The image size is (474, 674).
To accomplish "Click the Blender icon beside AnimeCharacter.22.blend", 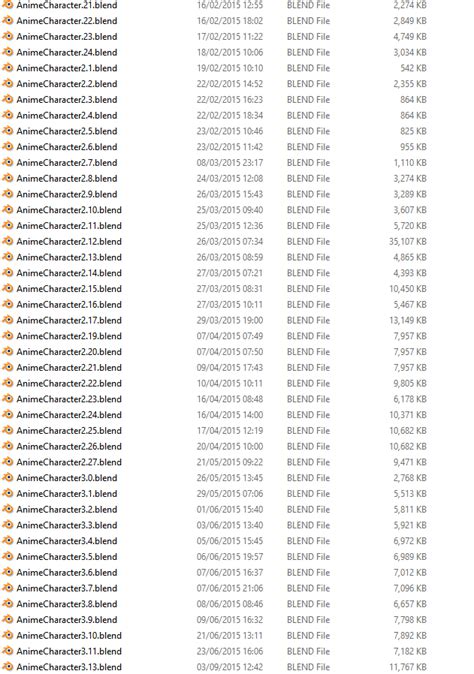I will pos(7,21).
